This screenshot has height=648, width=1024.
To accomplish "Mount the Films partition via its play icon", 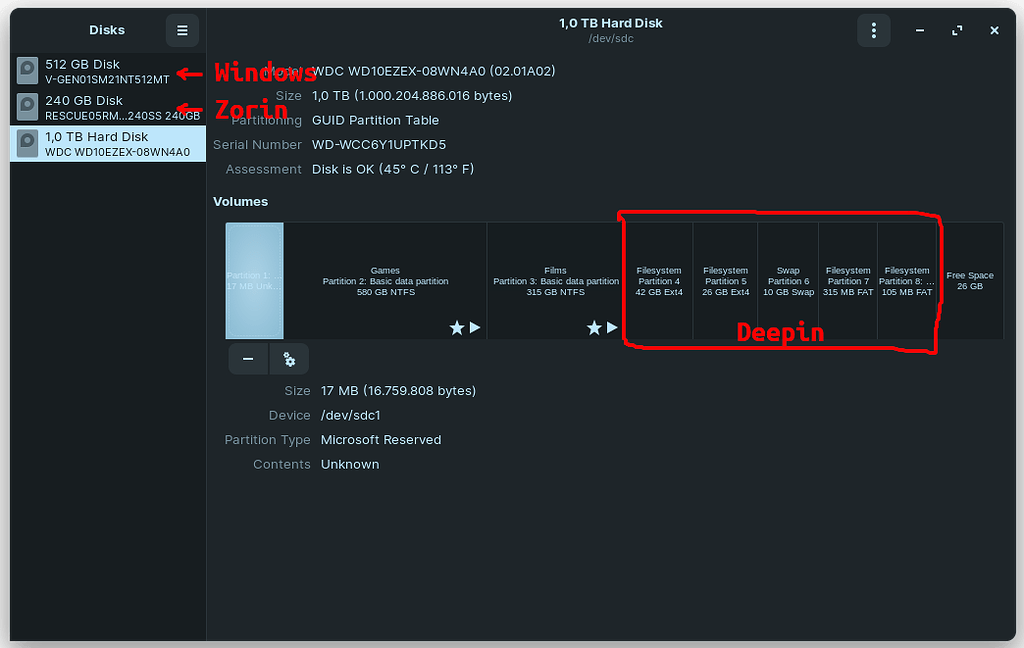I will 610,326.
